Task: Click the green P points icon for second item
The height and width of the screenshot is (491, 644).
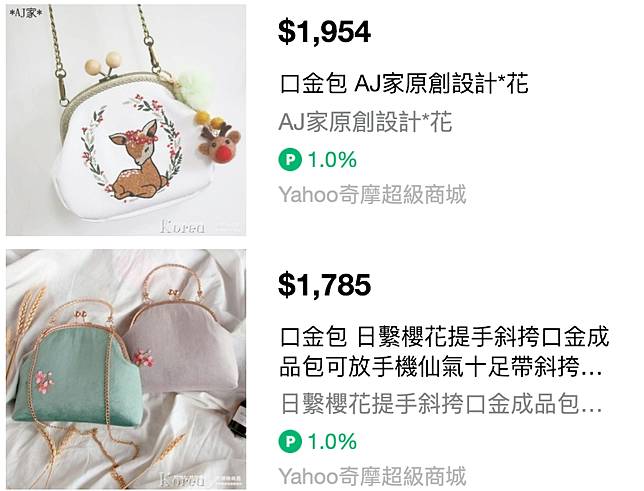Action: click(290, 441)
